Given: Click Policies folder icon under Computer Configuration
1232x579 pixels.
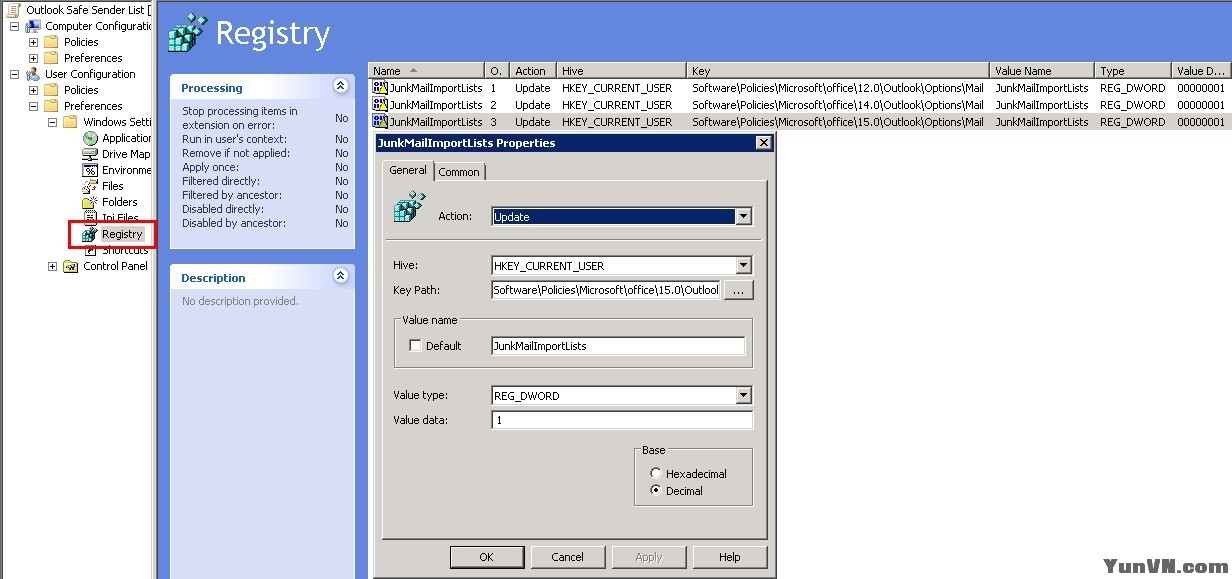Looking at the screenshot, I should [x=52, y=42].
